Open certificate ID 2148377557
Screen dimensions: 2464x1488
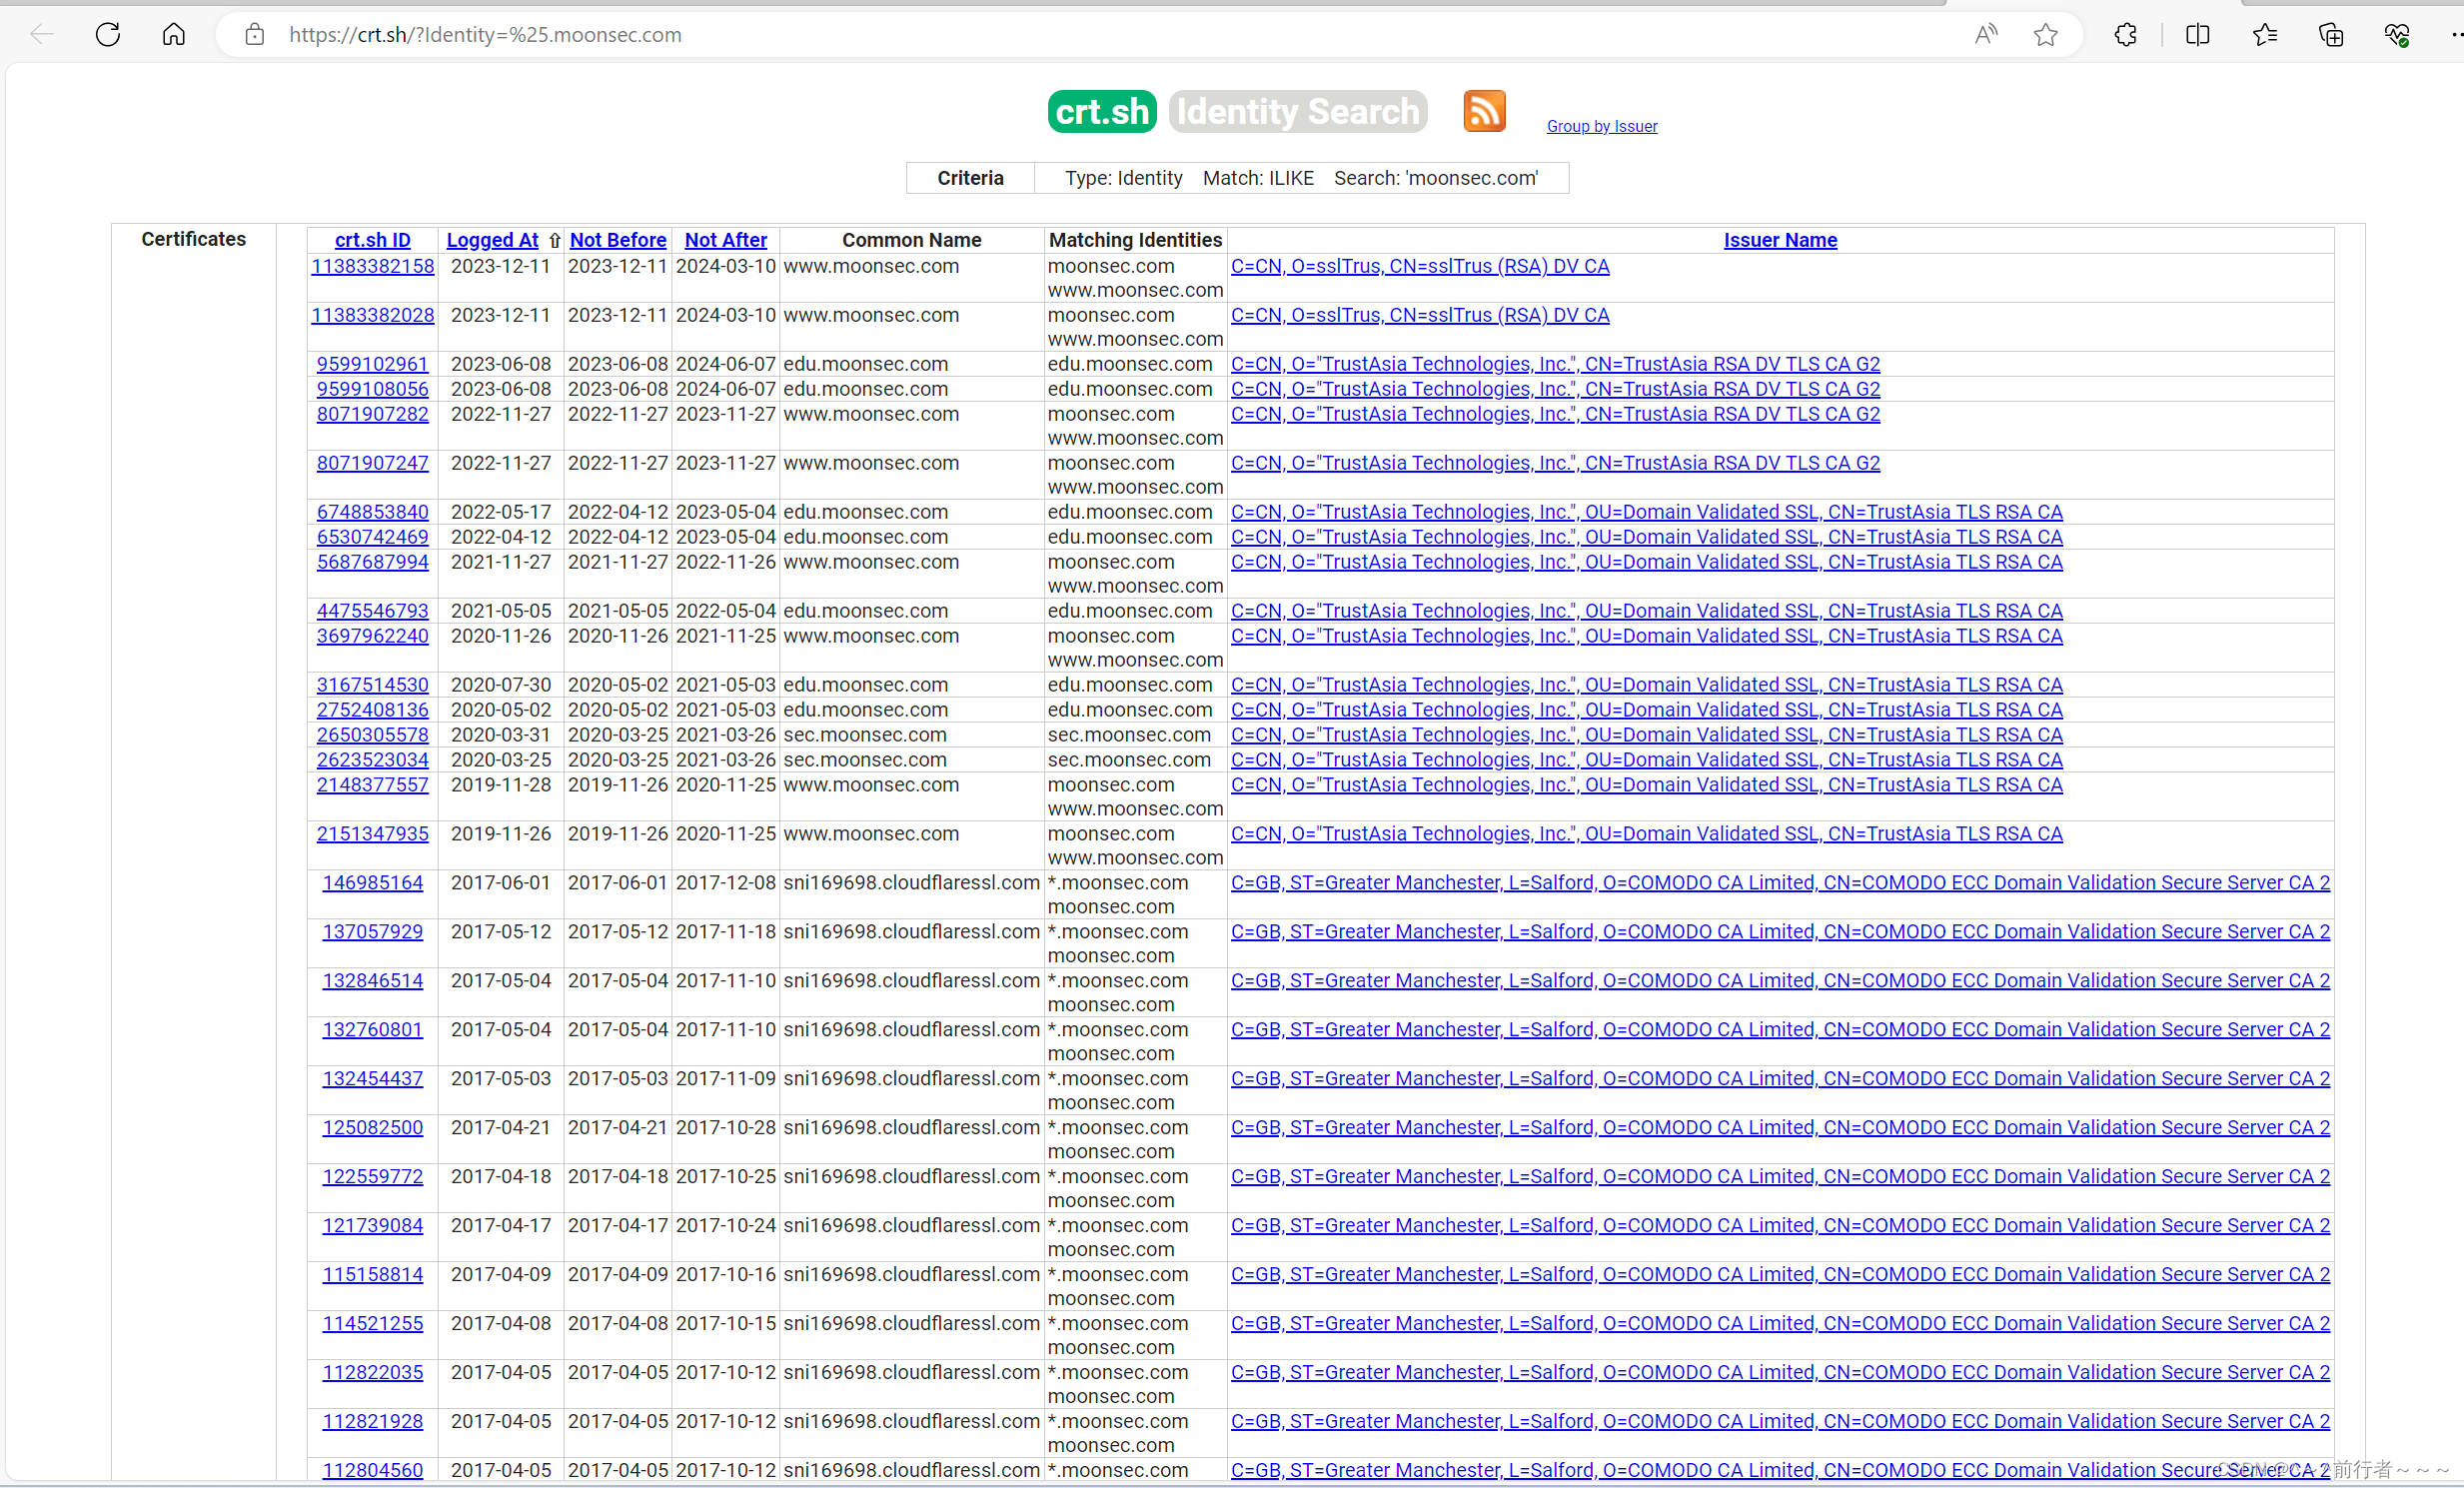373,785
